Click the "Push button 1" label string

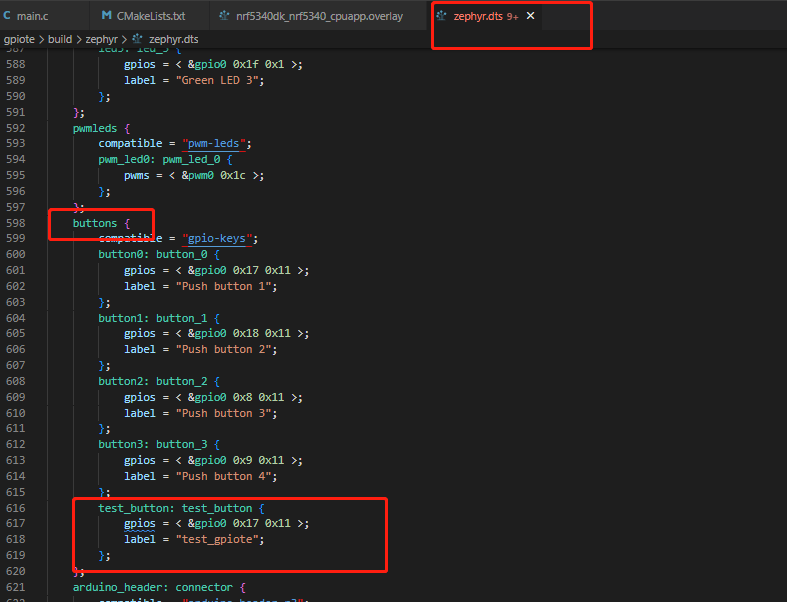click(223, 286)
